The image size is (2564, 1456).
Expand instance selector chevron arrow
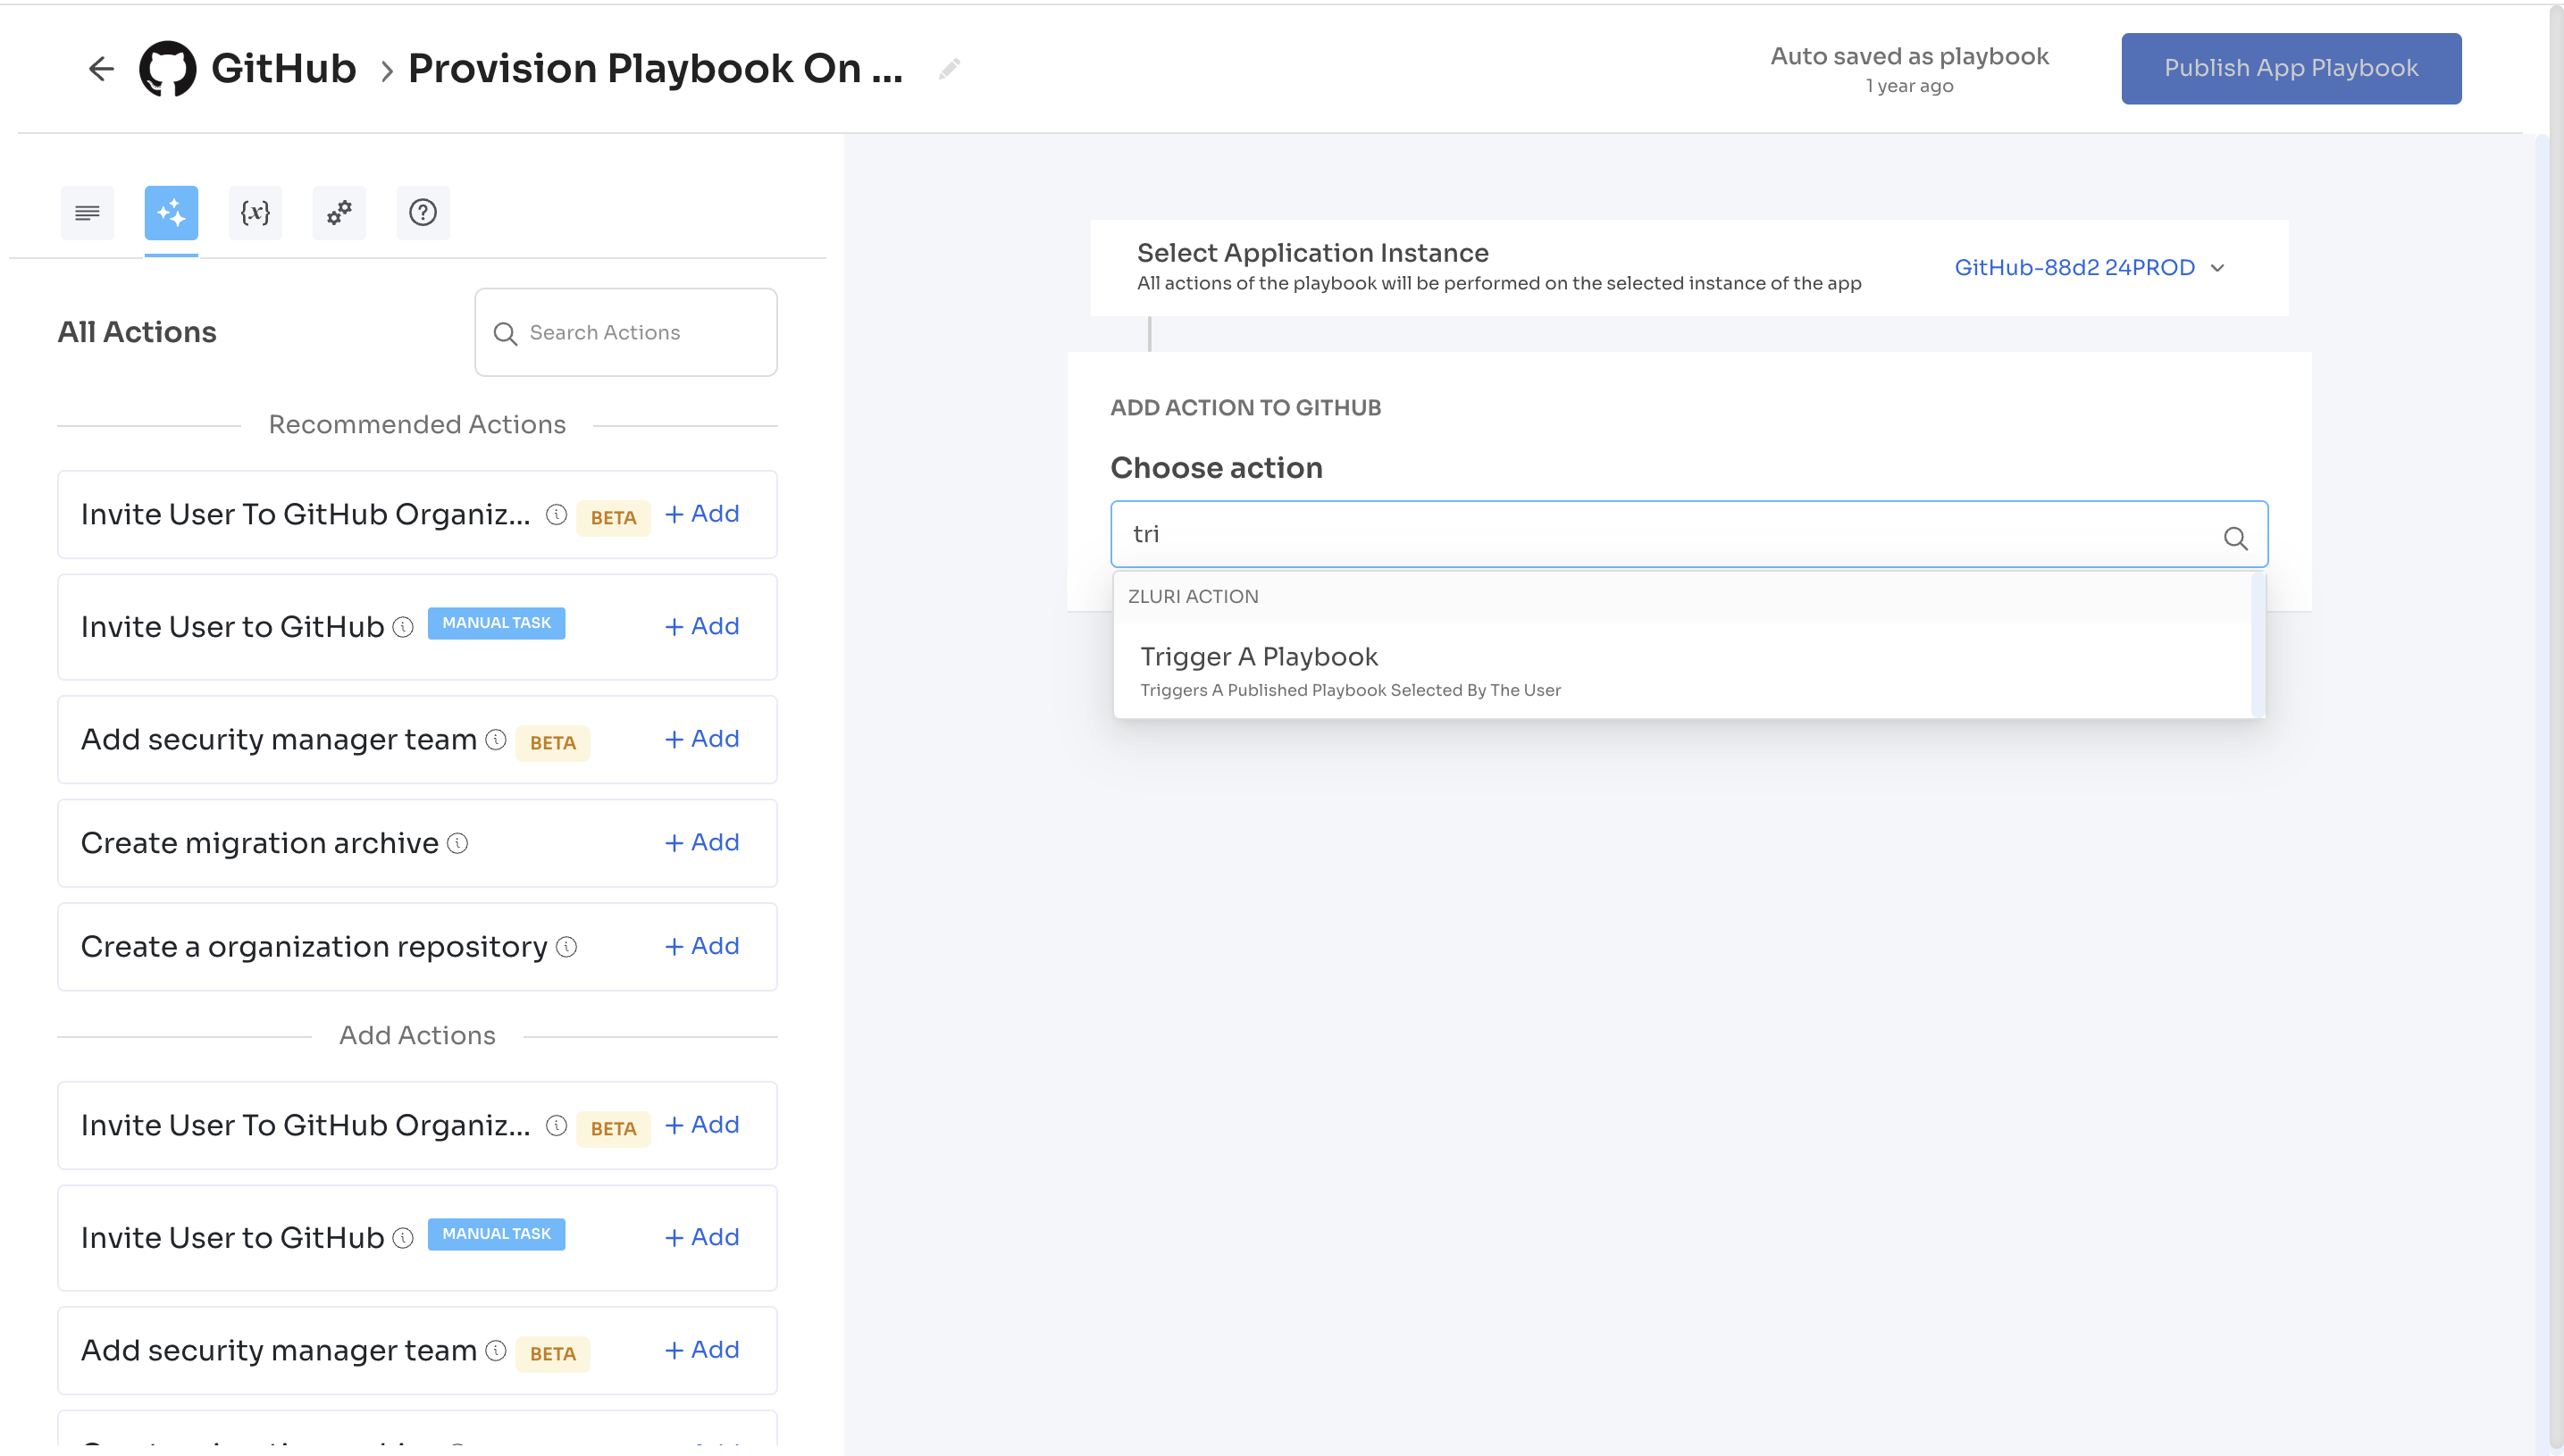pyautogui.click(x=2217, y=268)
